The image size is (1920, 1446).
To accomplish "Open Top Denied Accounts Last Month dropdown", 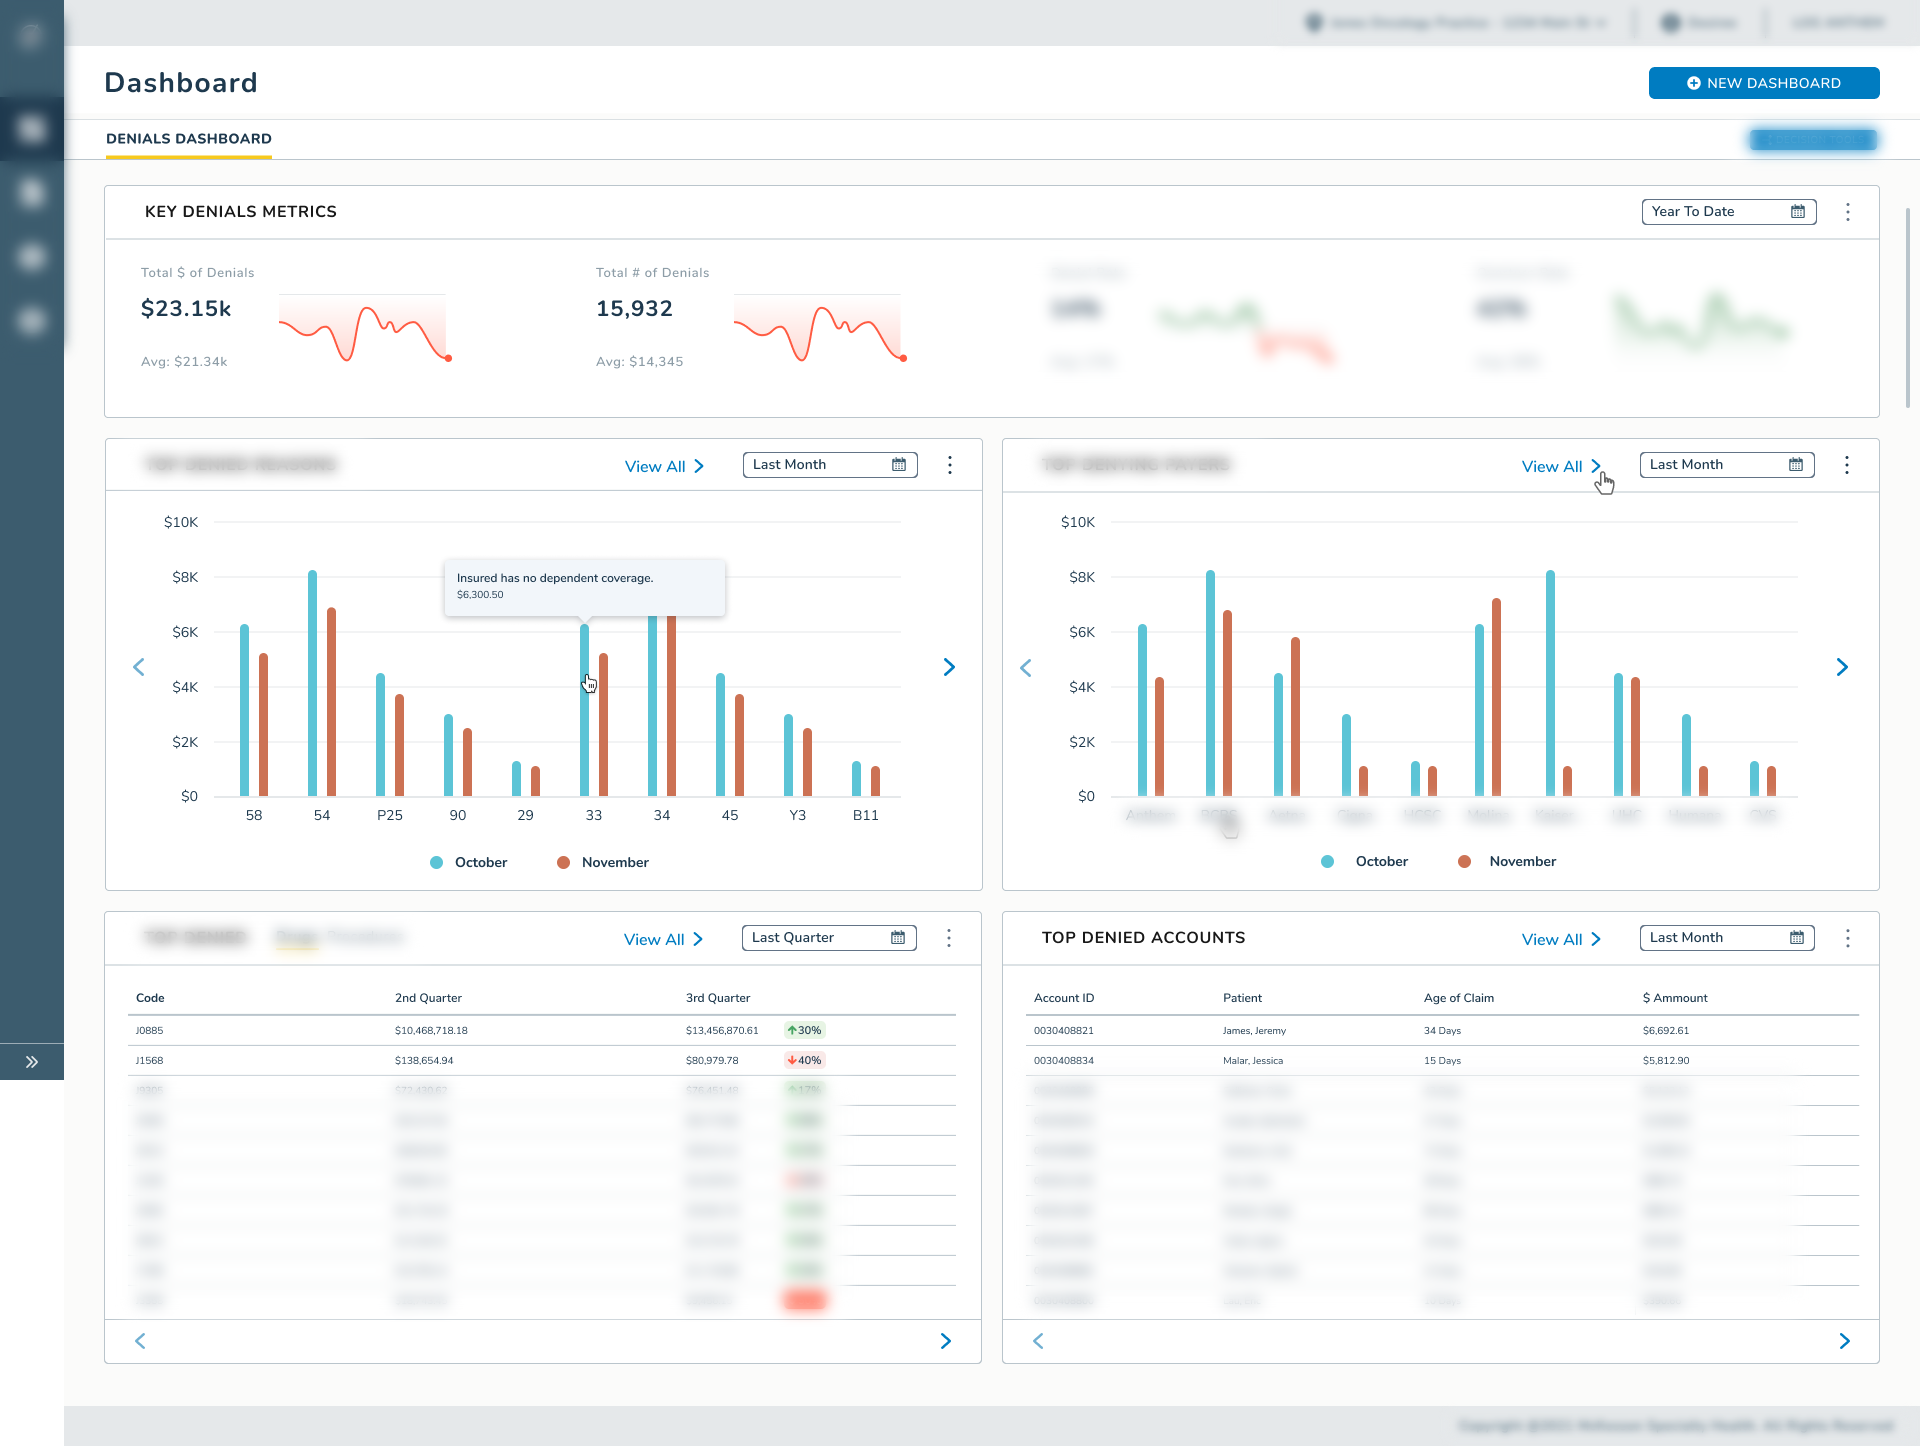I will [x=1727, y=938].
